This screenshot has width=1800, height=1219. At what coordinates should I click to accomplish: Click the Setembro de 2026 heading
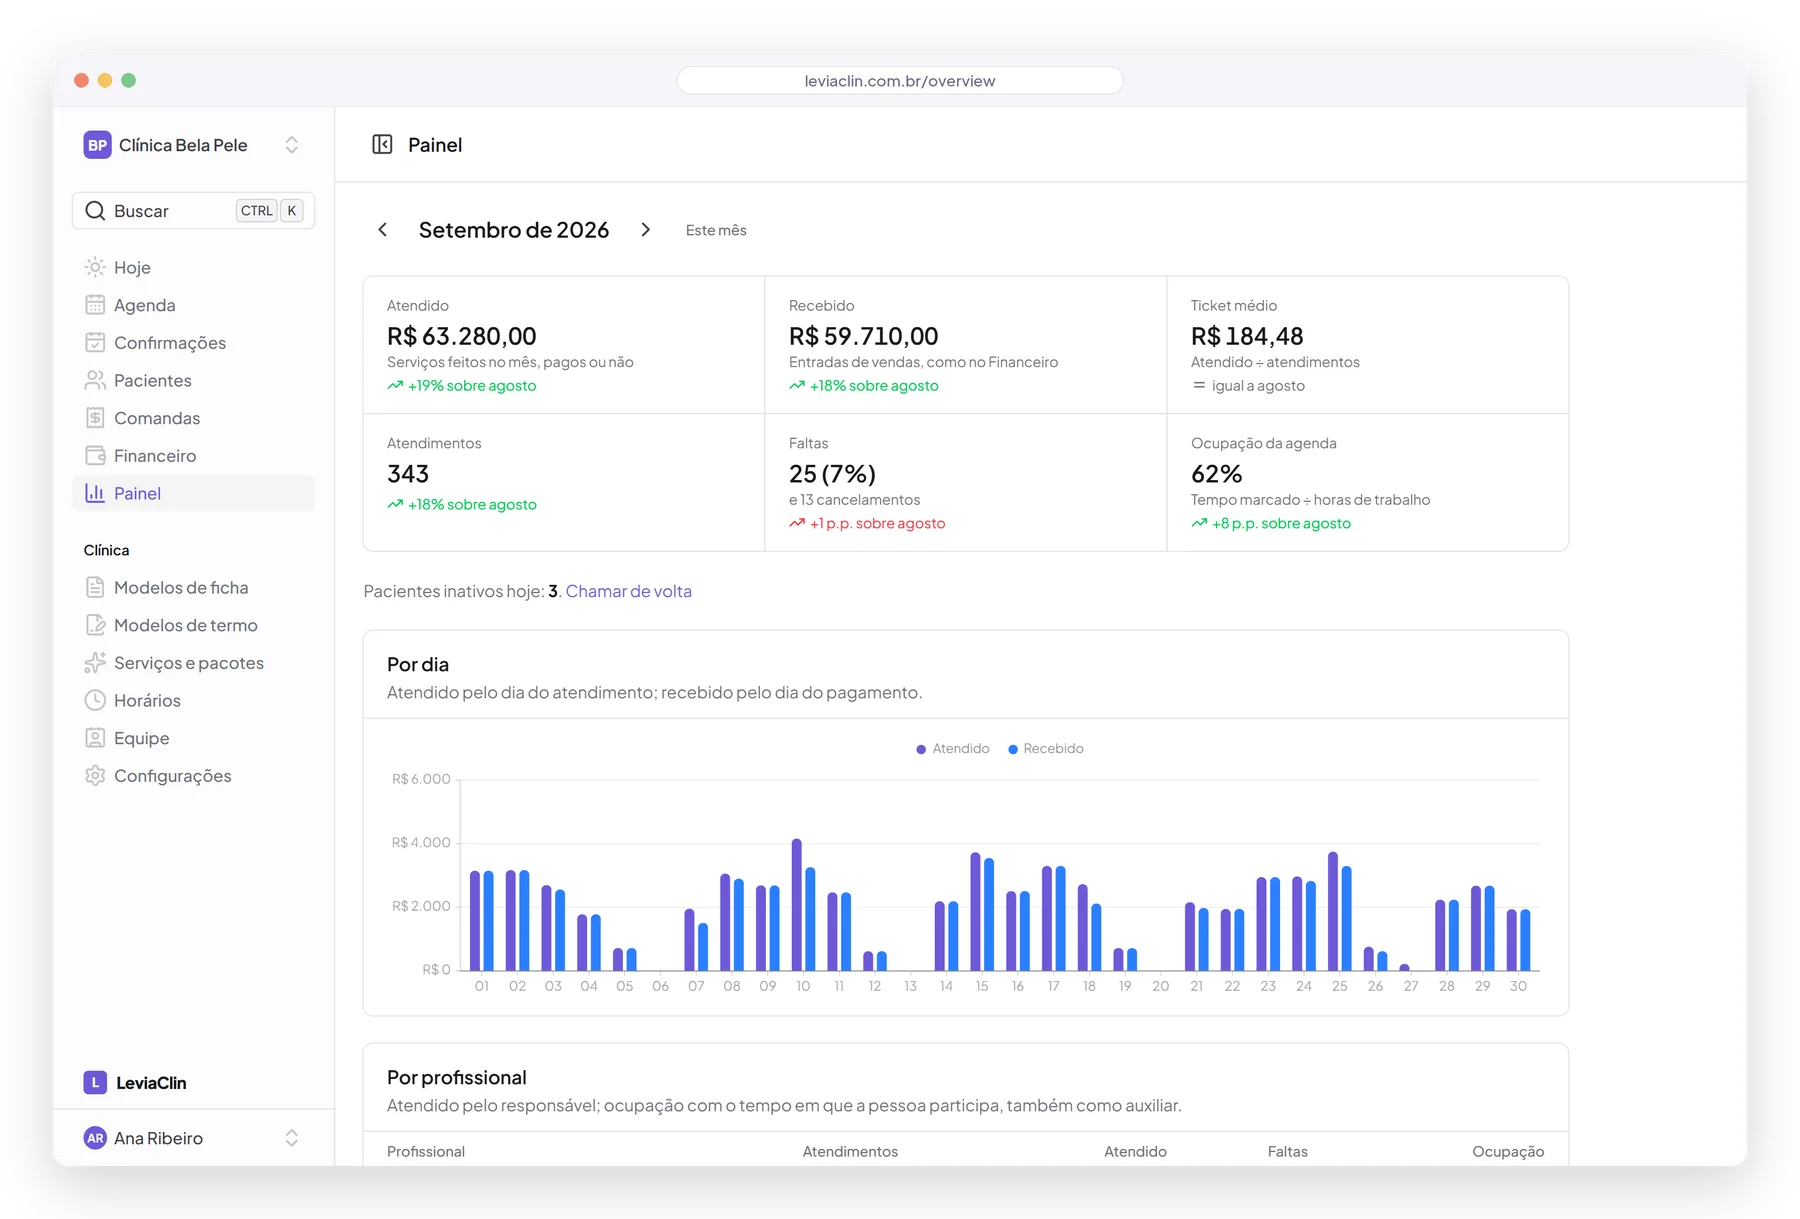tap(514, 230)
